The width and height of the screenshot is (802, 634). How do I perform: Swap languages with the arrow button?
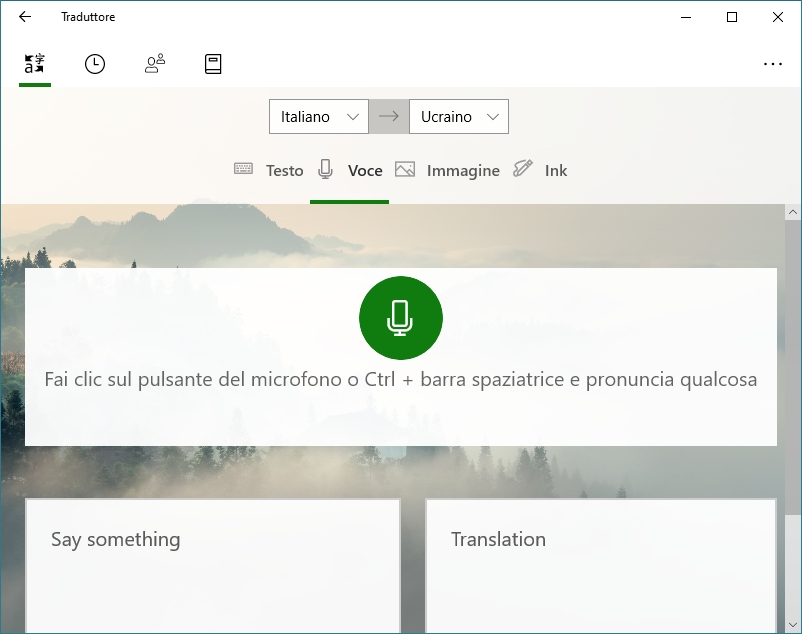(389, 117)
